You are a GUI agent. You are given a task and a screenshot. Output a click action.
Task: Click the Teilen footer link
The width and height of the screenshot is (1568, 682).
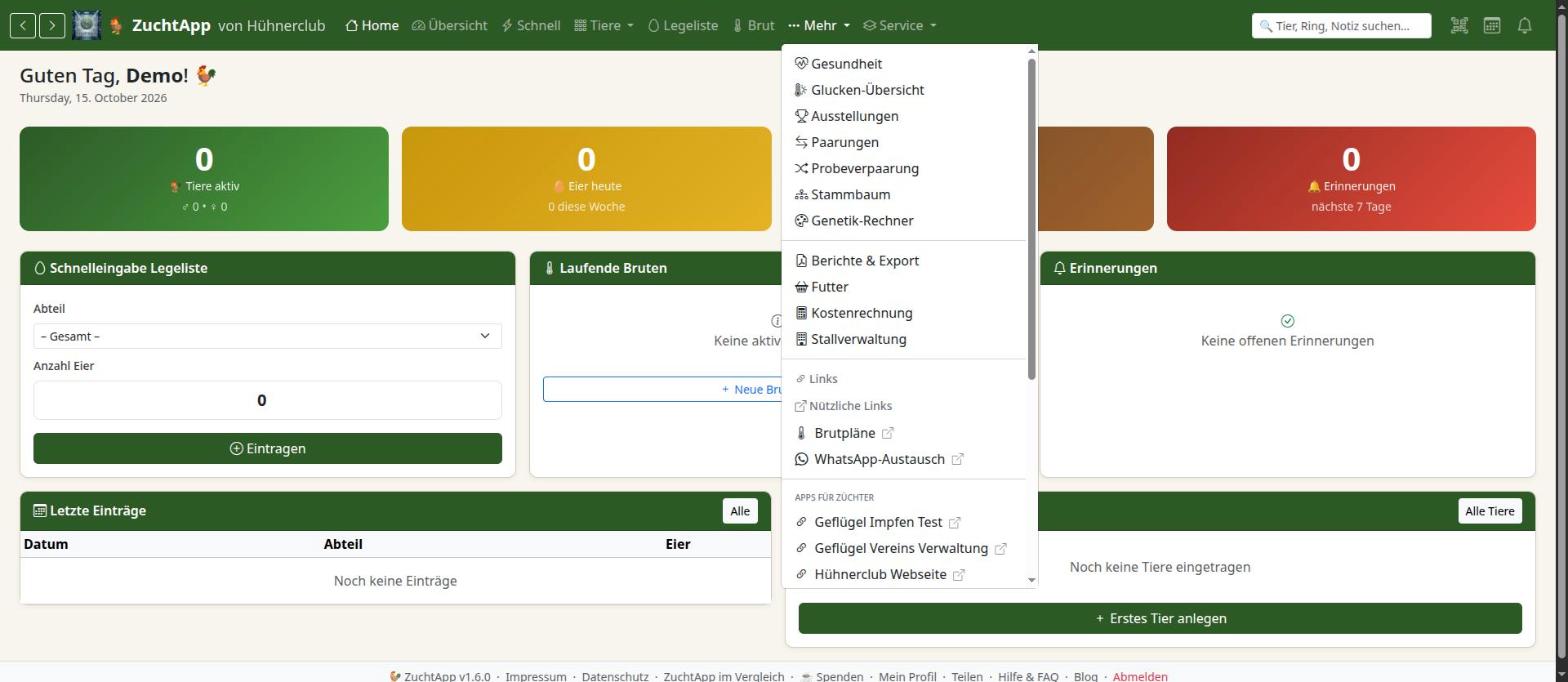(x=967, y=677)
